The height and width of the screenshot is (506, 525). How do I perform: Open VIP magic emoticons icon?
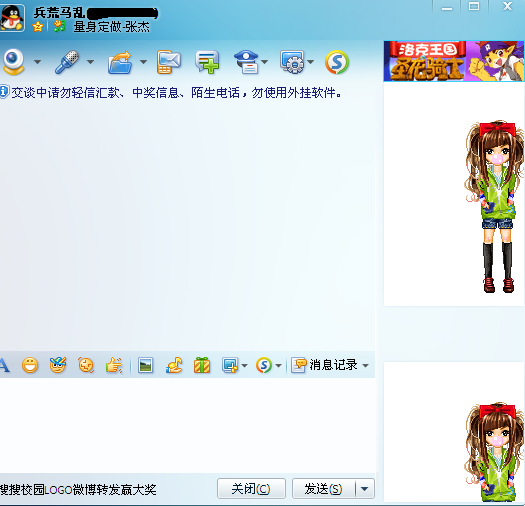click(58, 365)
